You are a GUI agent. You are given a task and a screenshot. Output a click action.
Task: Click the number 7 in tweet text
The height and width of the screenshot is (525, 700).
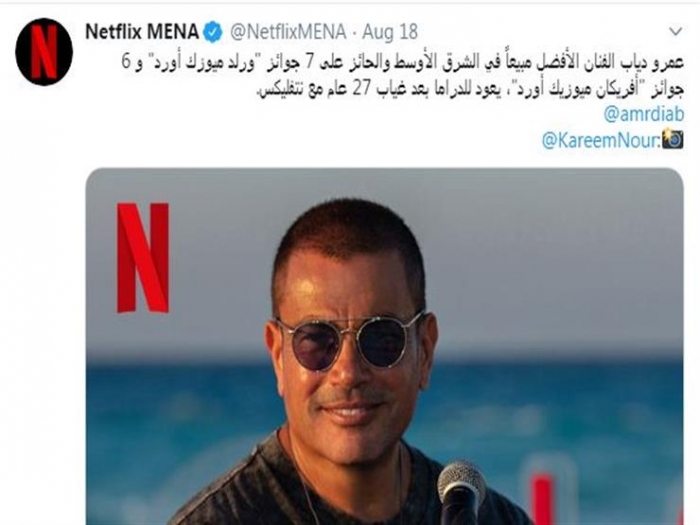309,63
